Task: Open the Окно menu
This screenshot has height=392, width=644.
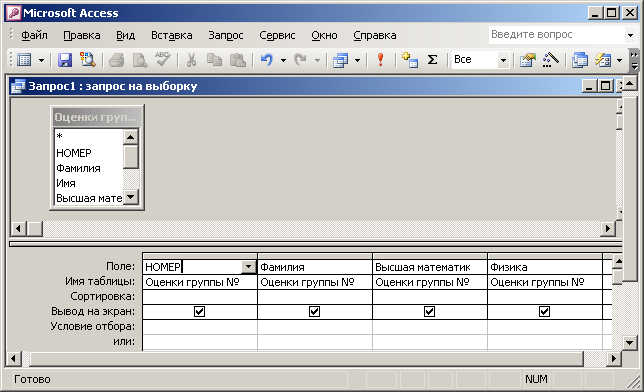Action: point(324,35)
